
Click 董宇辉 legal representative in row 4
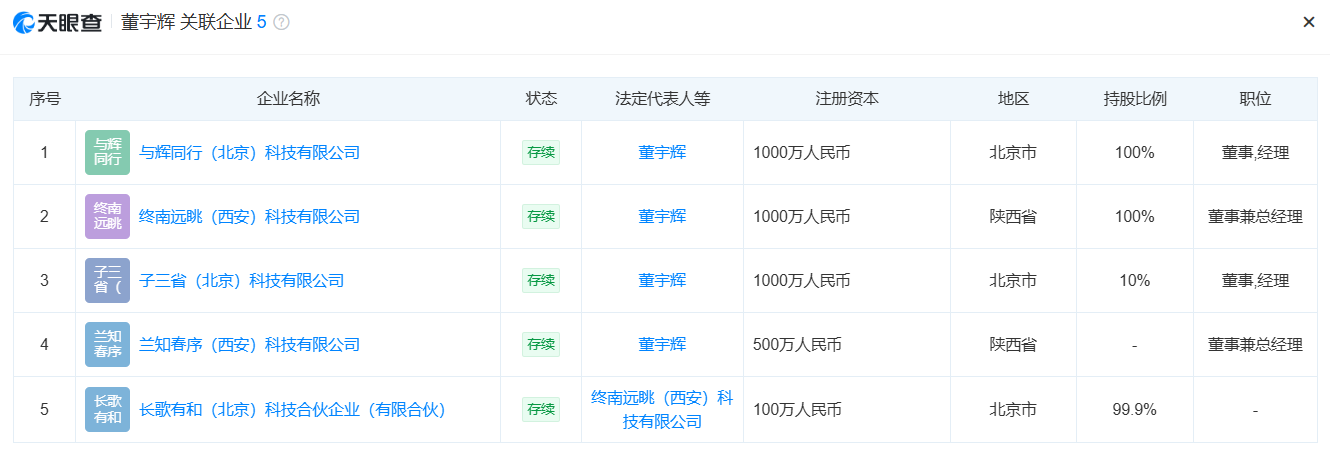pyautogui.click(x=662, y=345)
